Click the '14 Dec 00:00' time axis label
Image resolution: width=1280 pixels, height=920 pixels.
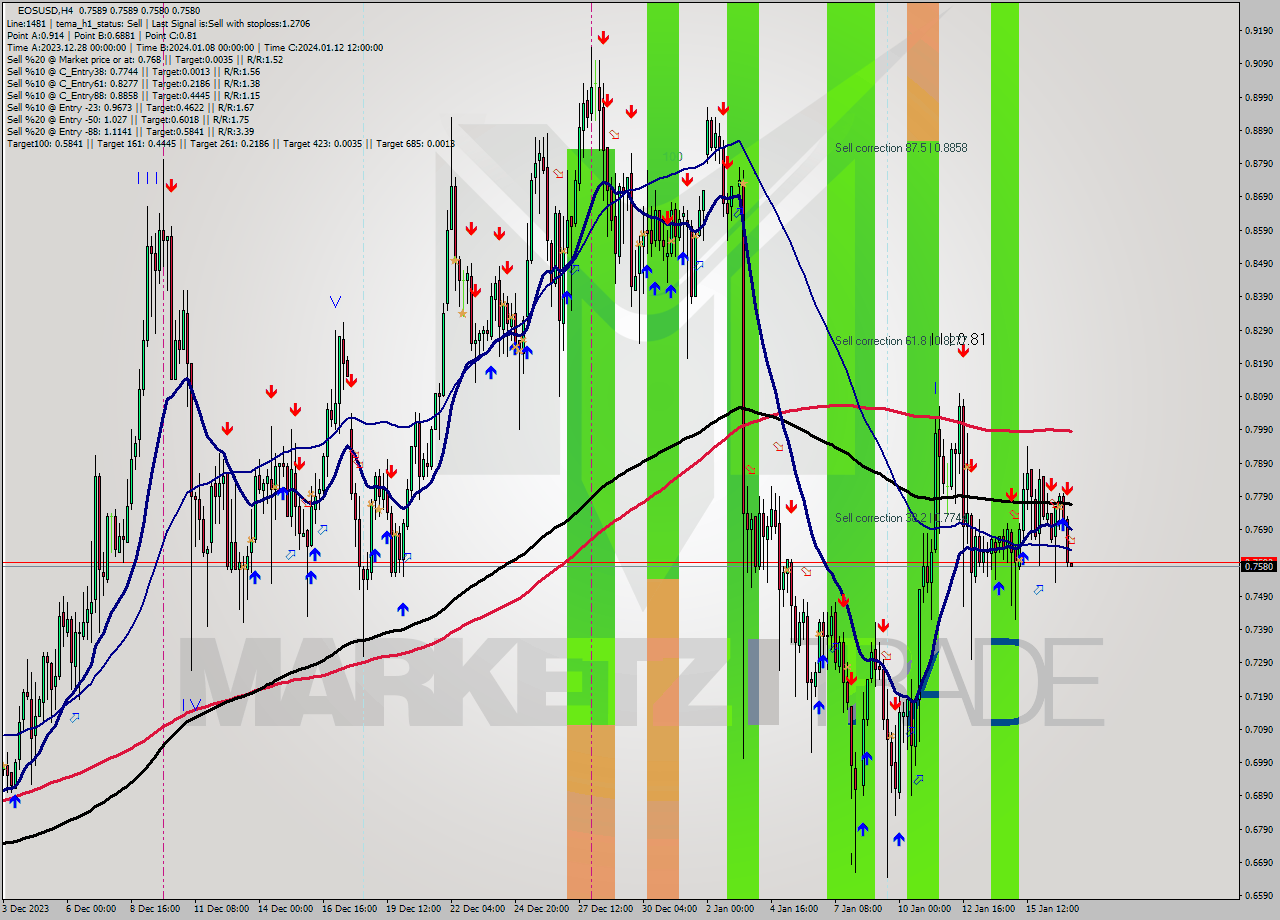[285, 909]
